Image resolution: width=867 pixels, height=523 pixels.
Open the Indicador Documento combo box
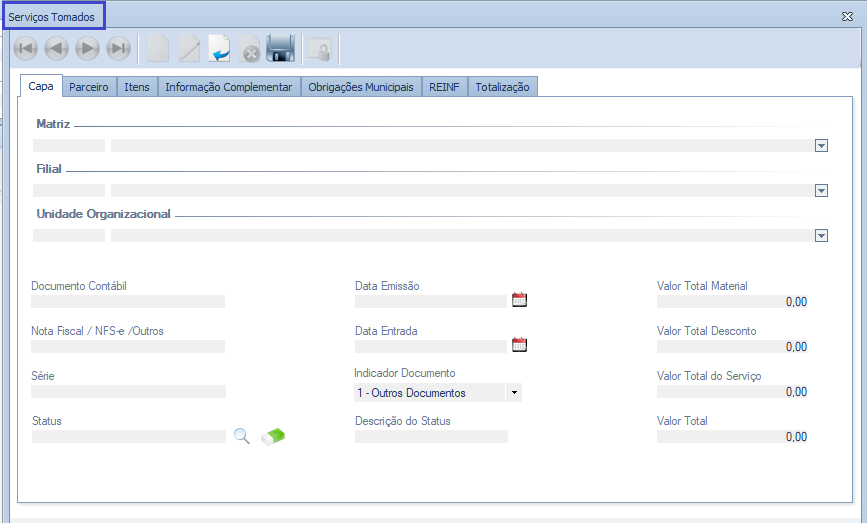[x=514, y=393]
